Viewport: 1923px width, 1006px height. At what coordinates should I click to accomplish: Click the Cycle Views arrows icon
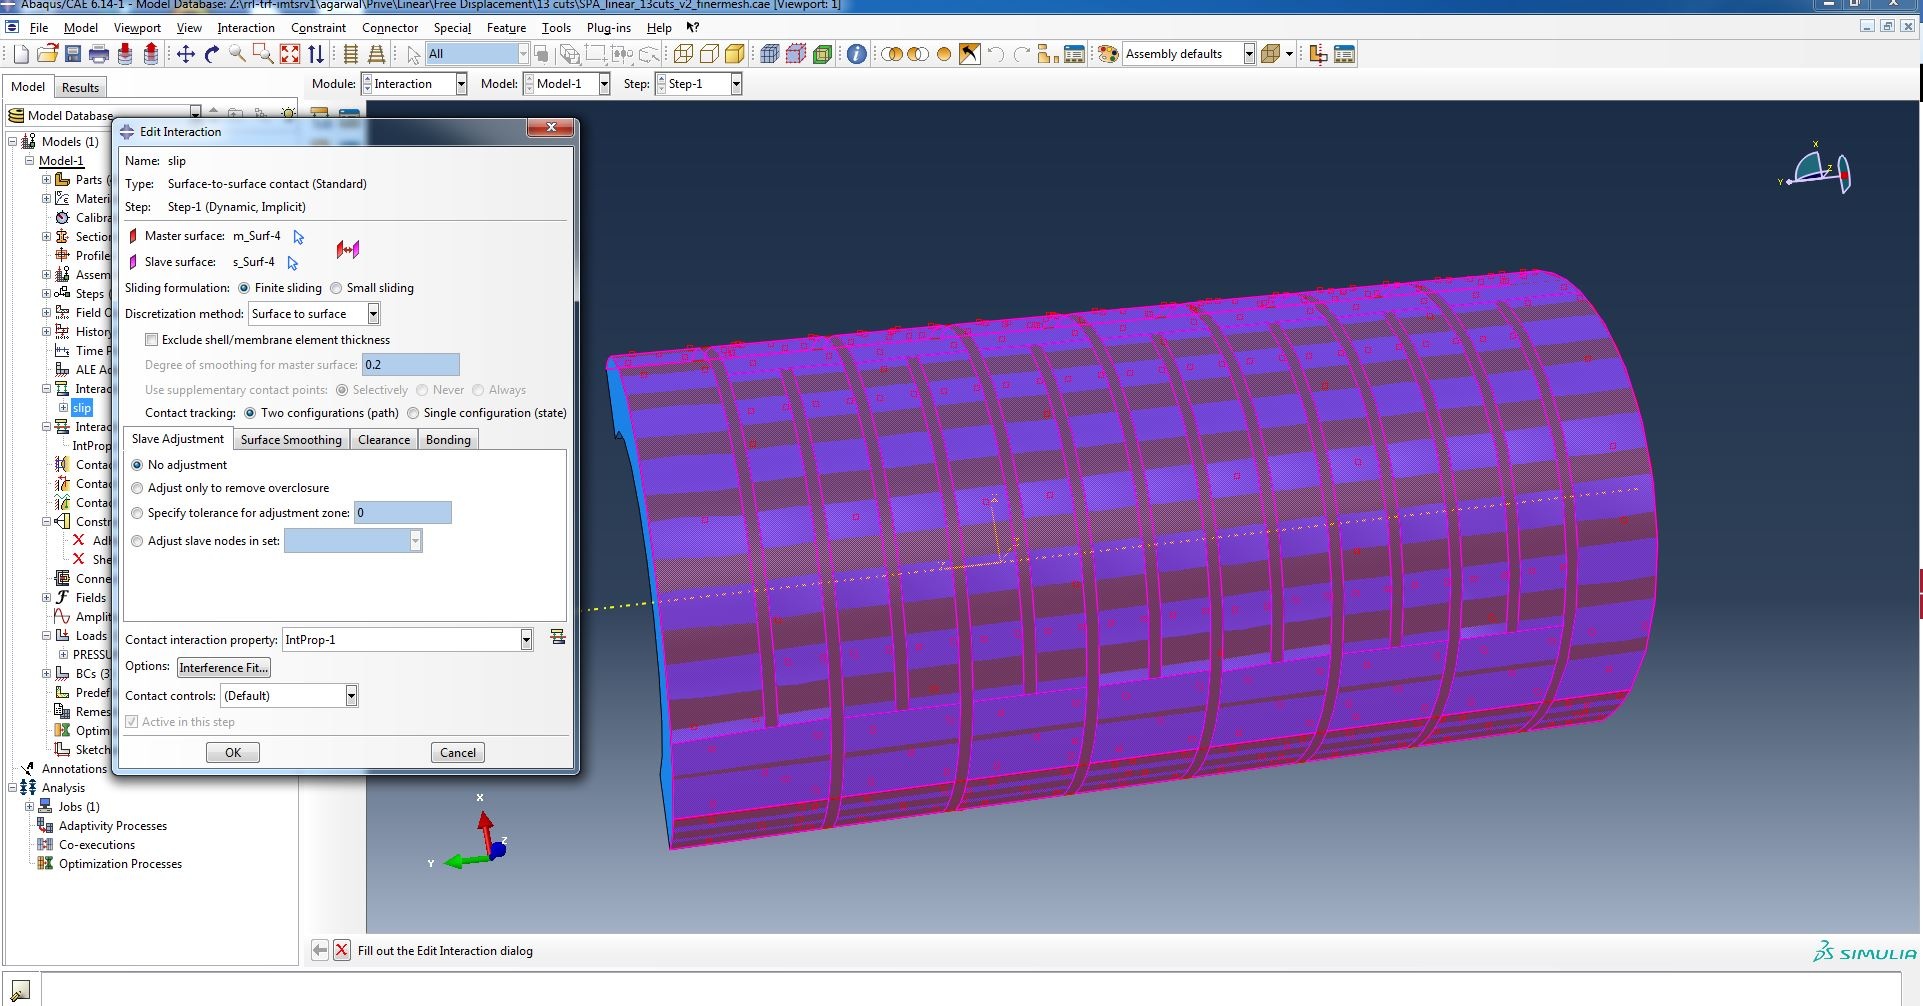coord(316,54)
